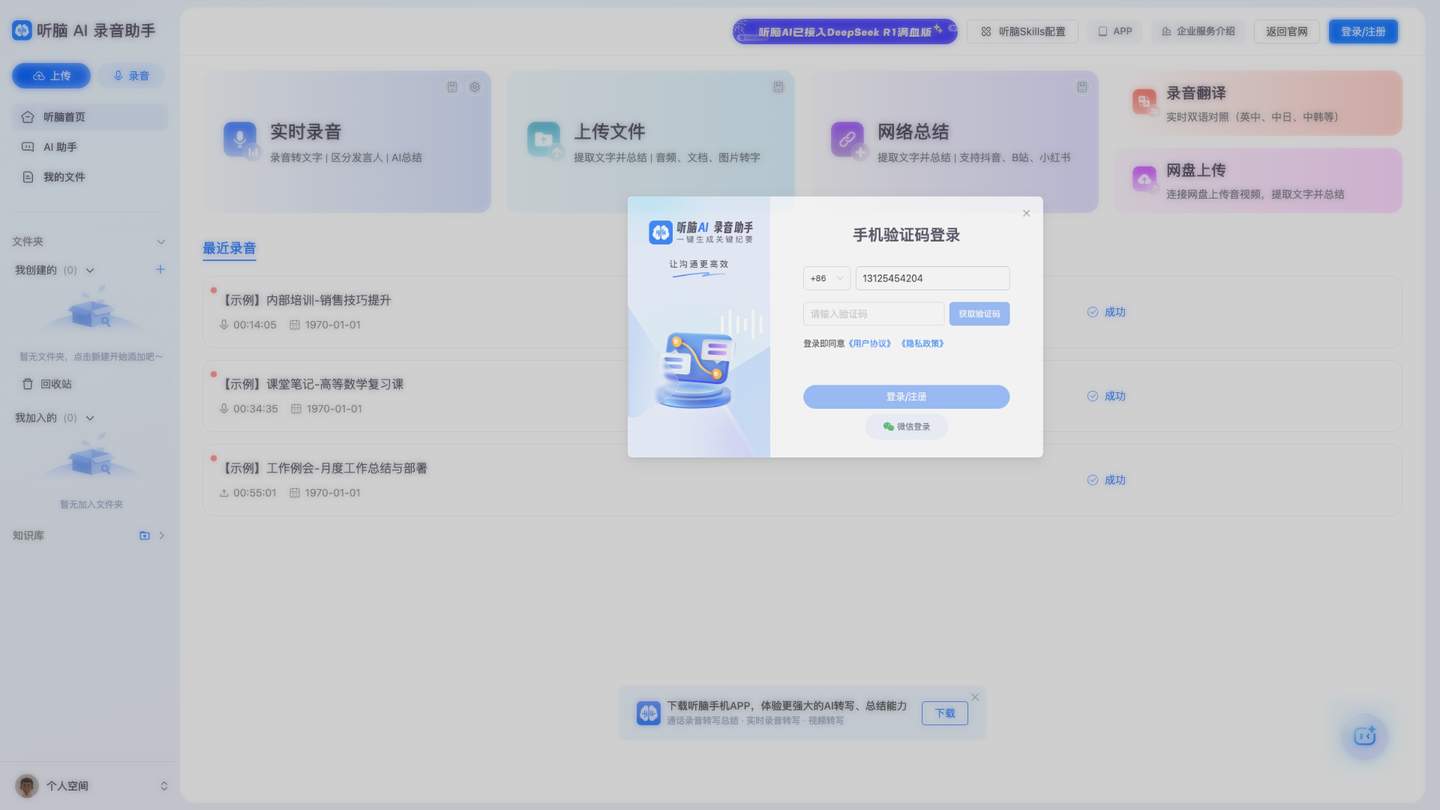
Task: Click the DeepSeek R1 banner
Action: (844, 31)
